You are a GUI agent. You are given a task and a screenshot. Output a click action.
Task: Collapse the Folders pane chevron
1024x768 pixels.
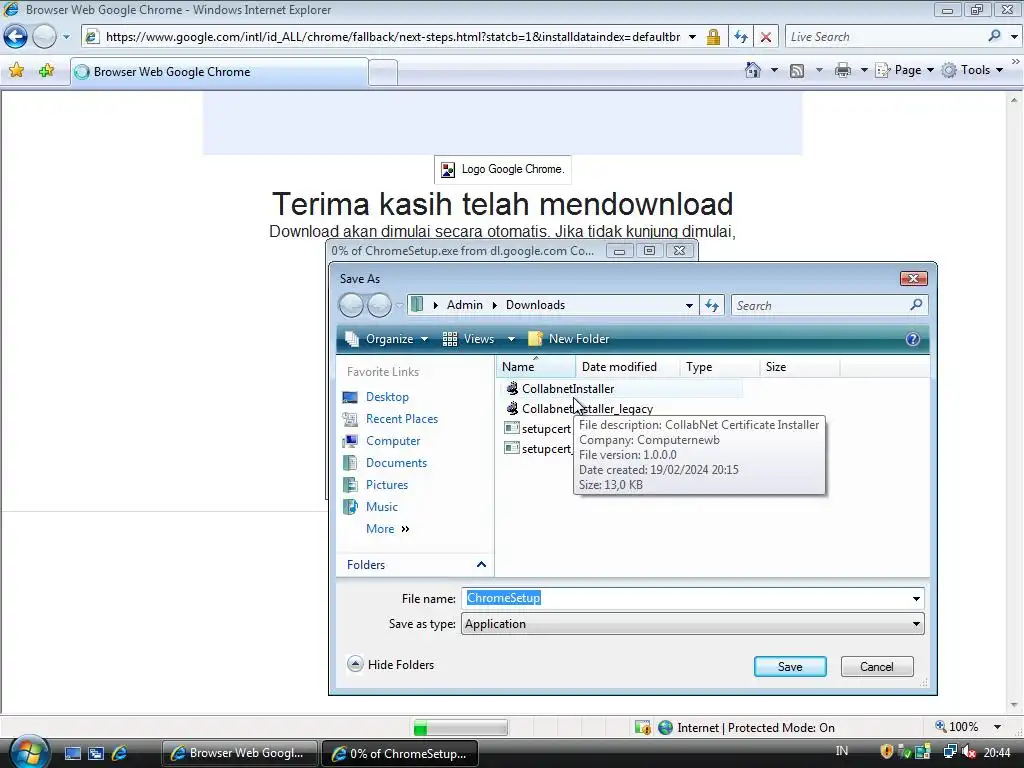tap(481, 564)
